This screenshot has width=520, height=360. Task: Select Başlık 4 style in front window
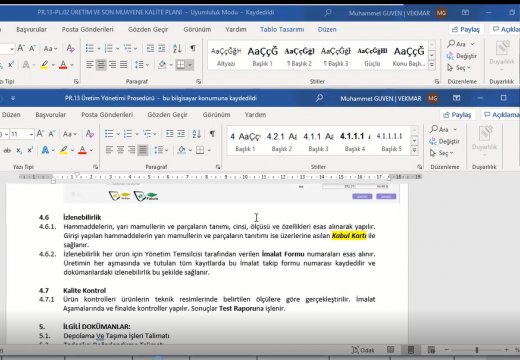pos(355,142)
